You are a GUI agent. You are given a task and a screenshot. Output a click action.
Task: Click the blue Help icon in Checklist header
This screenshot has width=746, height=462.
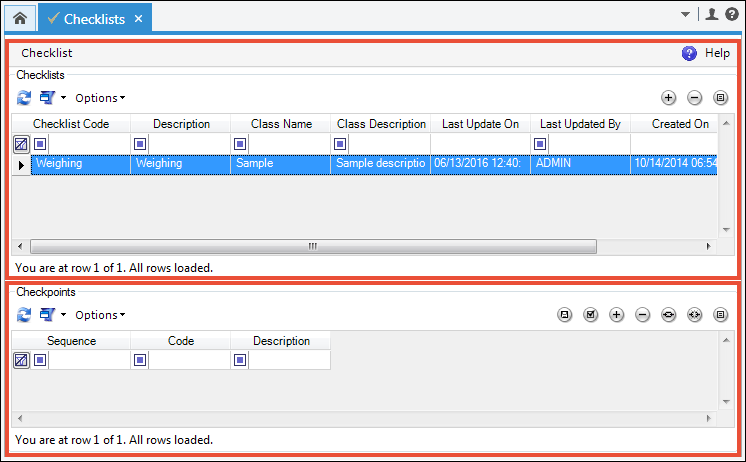click(x=689, y=53)
